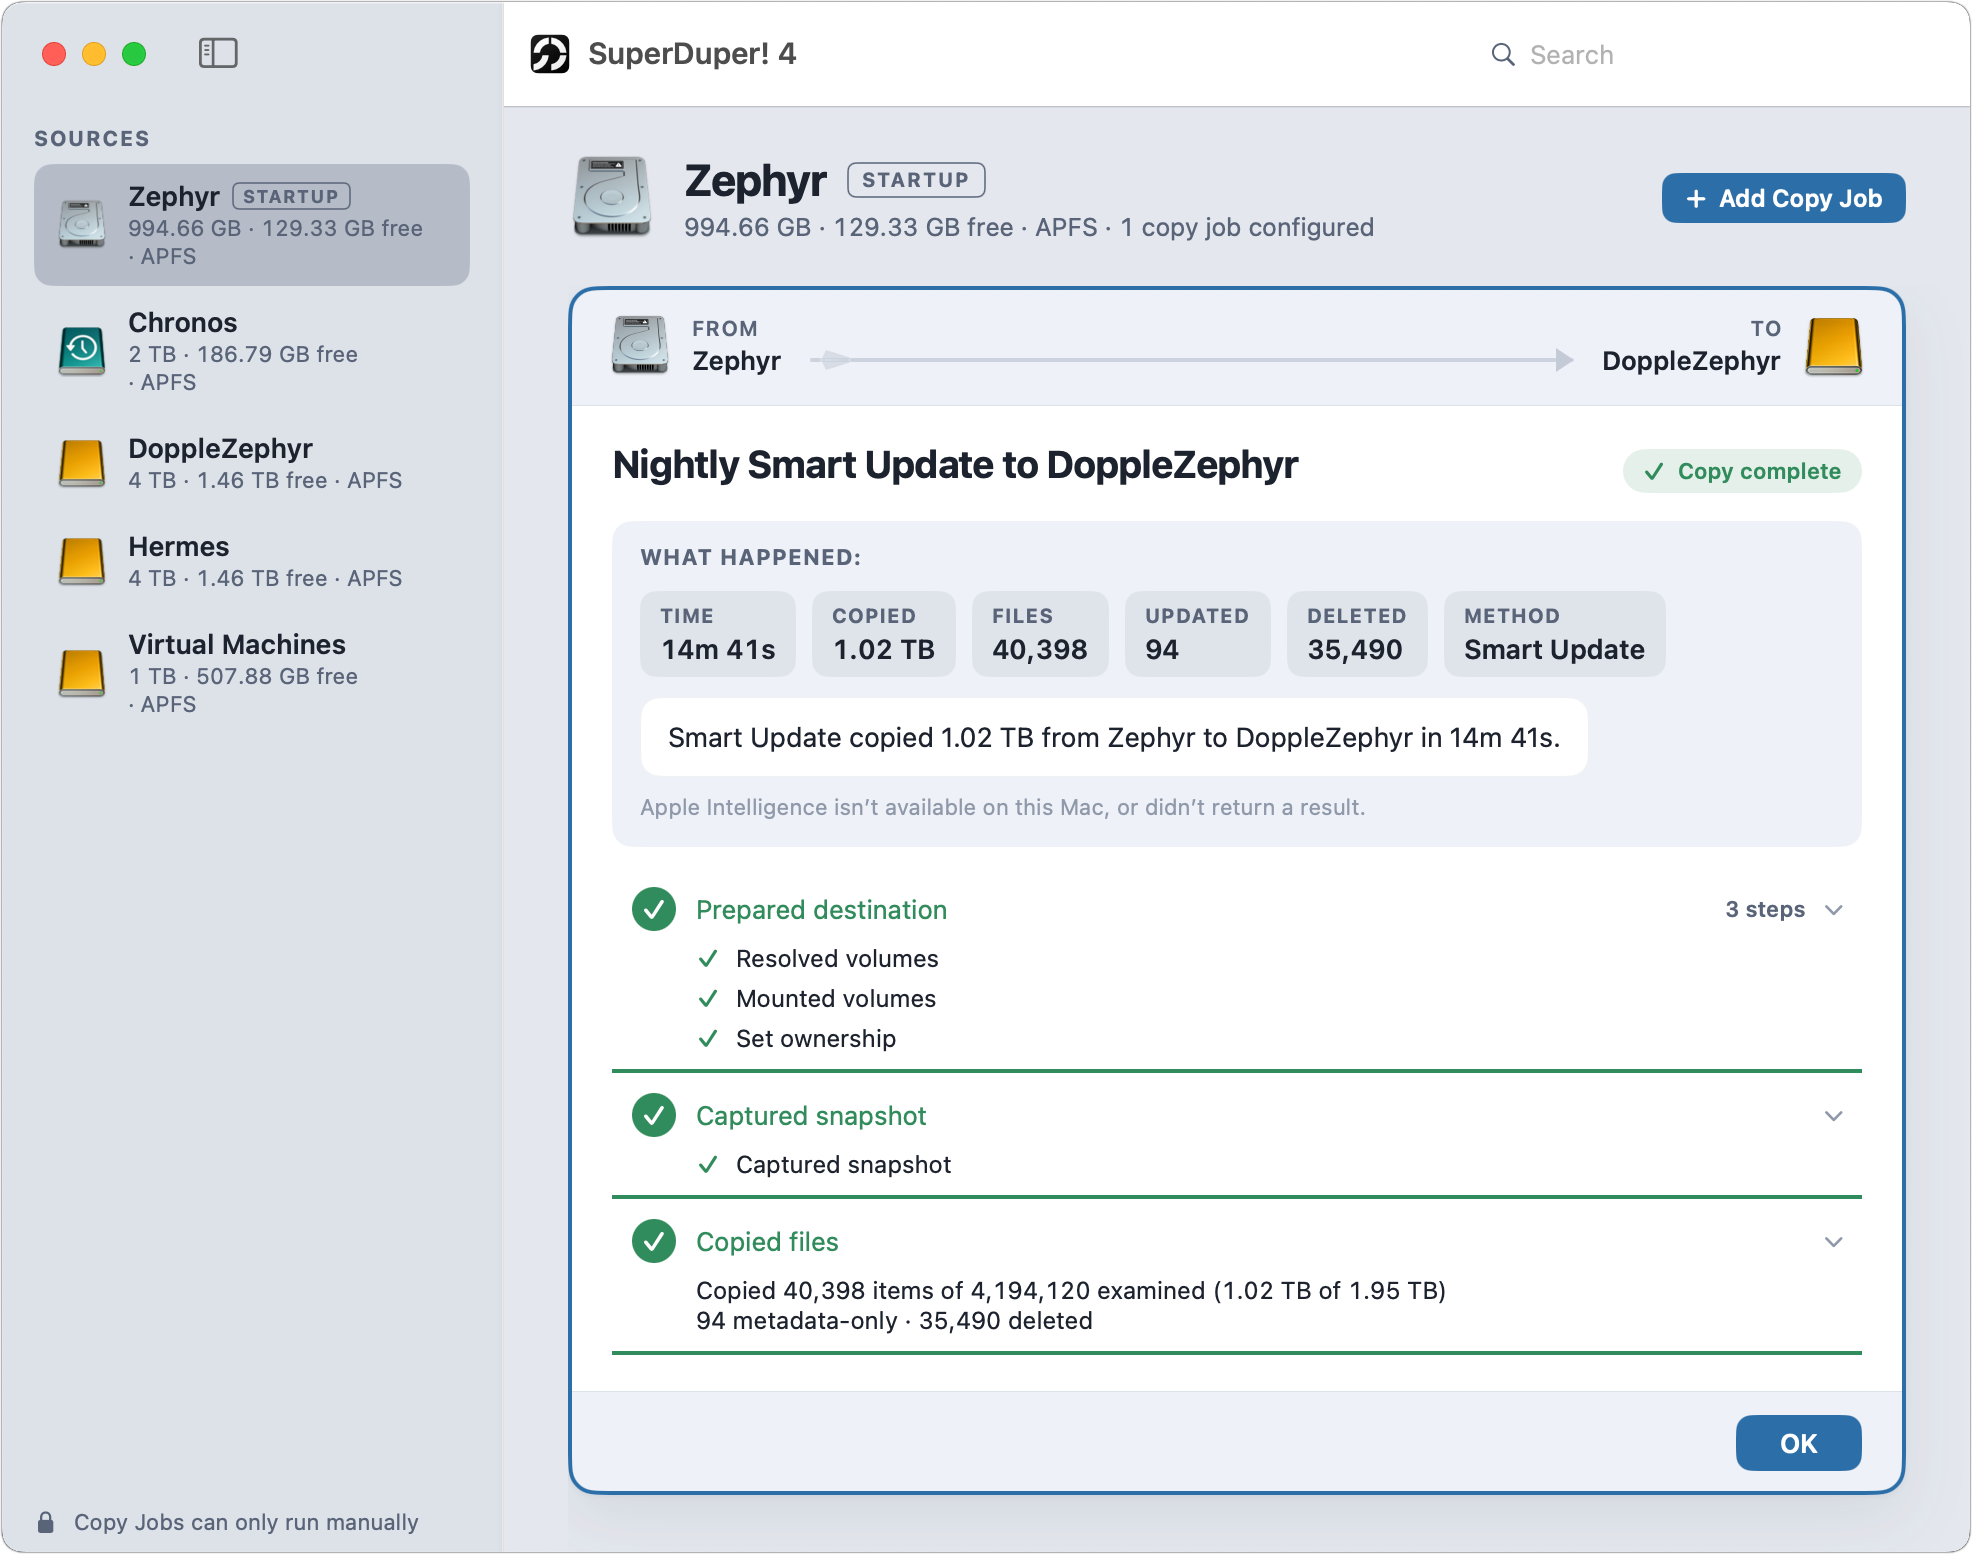Screen dimensions: 1972x1554
Task: Click the '1 copy job configured' header text
Action: pos(1247,227)
